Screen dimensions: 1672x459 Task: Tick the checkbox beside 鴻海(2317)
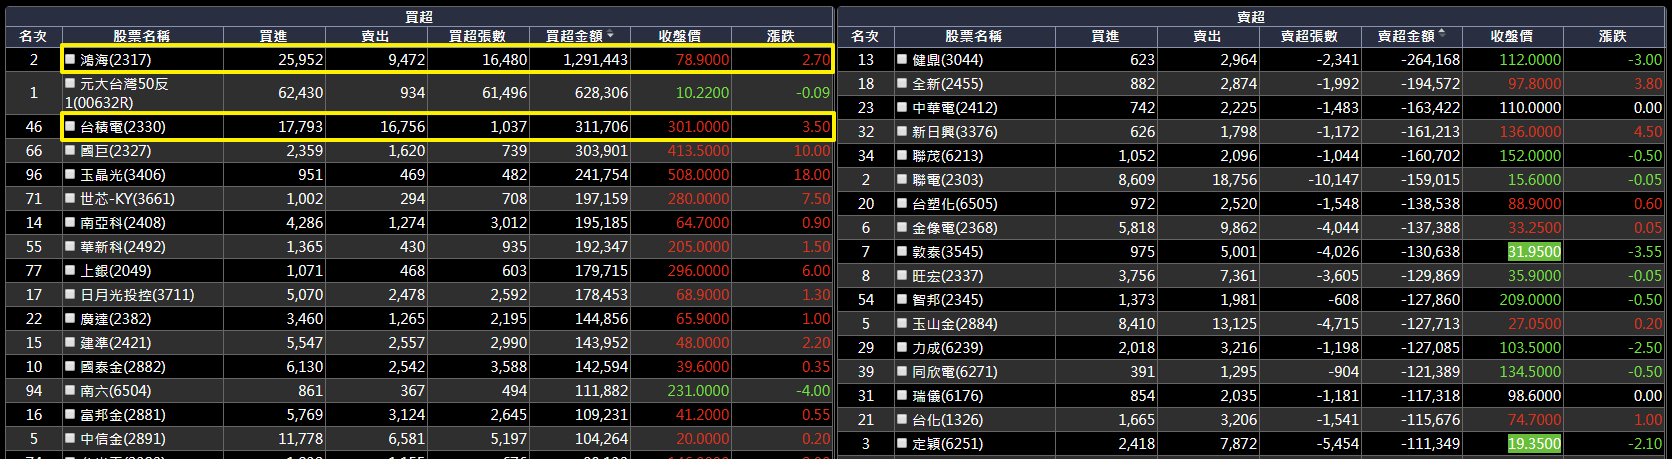click(x=71, y=59)
